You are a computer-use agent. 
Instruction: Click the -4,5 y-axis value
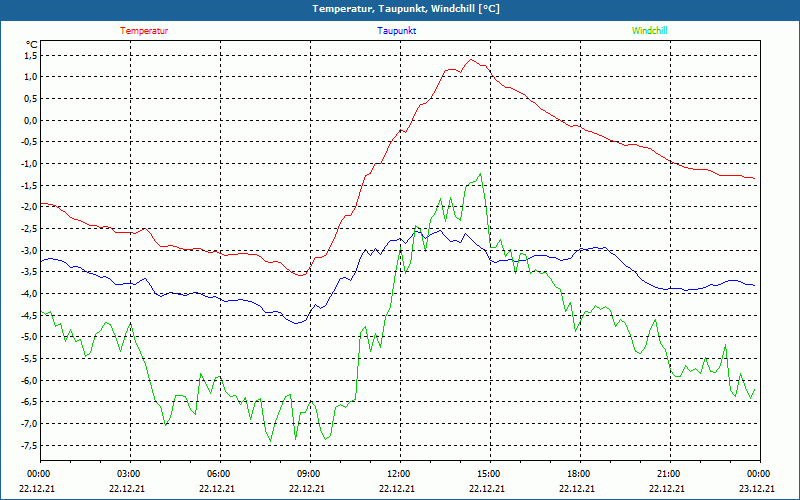pyautogui.click(x=29, y=315)
